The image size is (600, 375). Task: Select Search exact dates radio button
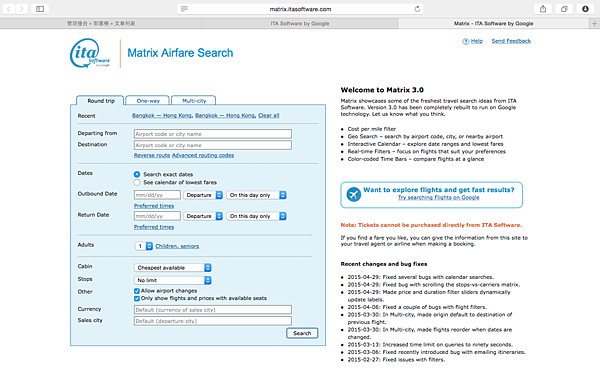click(x=137, y=174)
